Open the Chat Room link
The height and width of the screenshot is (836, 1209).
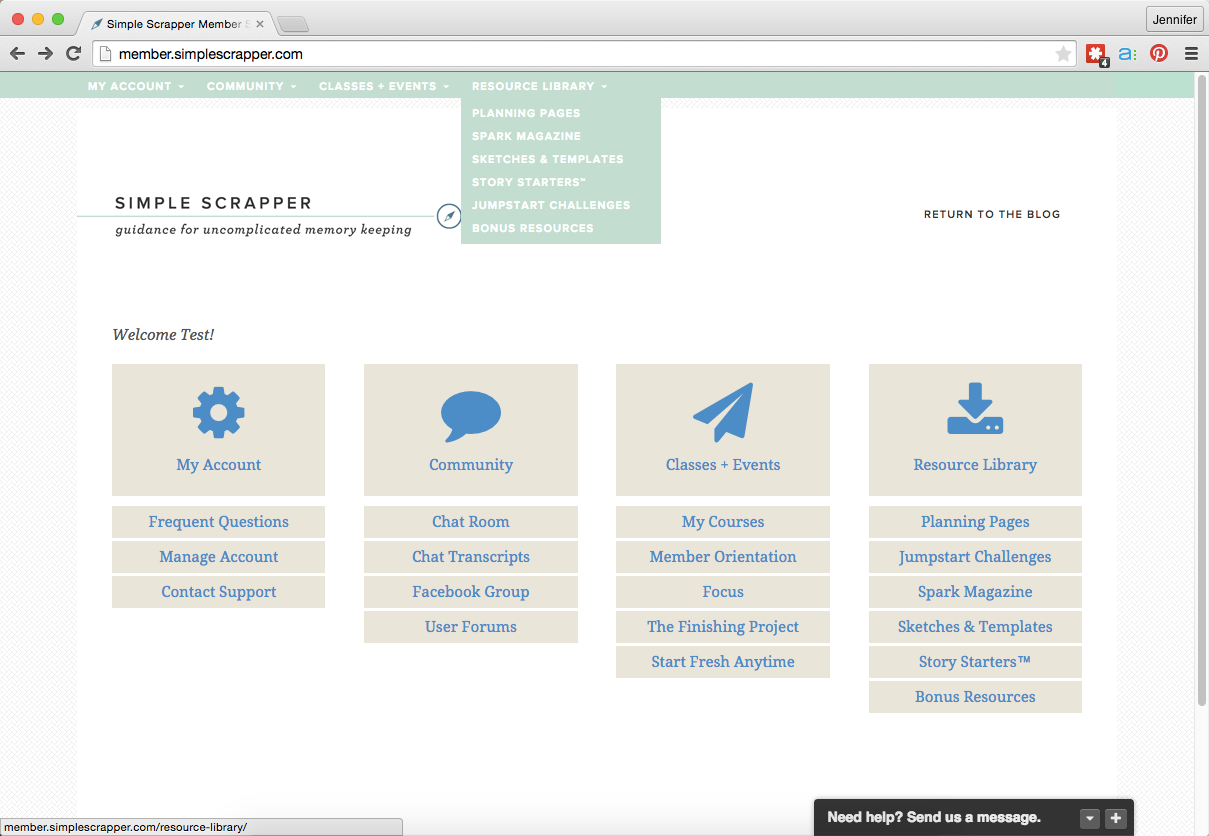pos(470,522)
